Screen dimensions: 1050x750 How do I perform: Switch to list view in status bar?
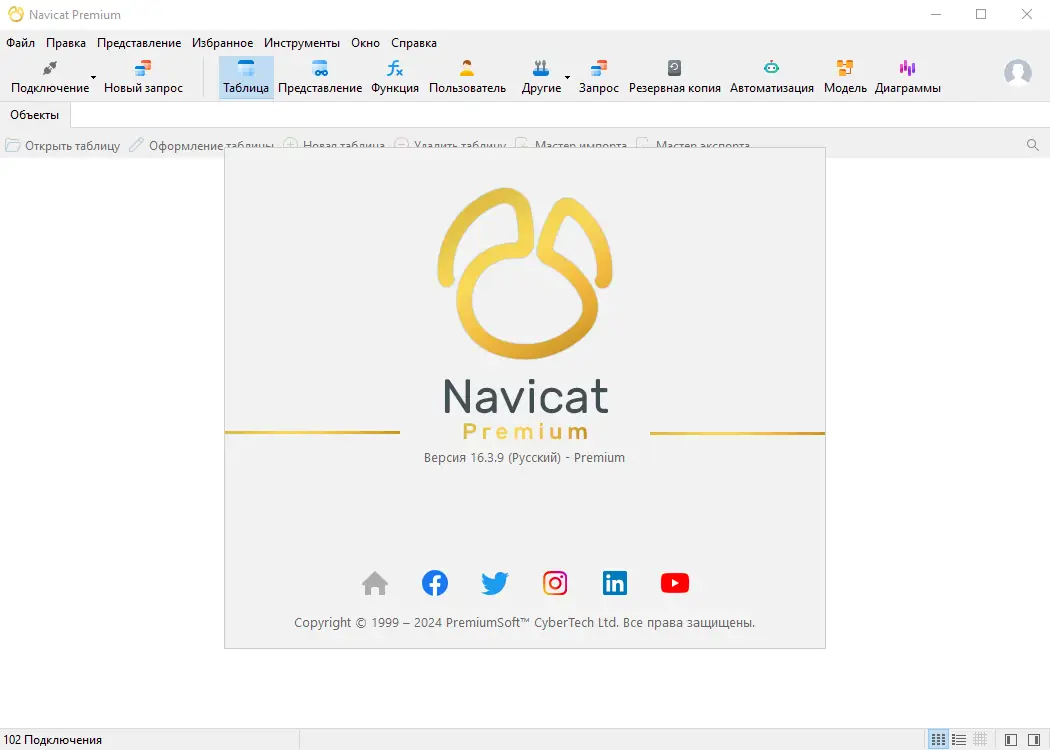[959, 740]
